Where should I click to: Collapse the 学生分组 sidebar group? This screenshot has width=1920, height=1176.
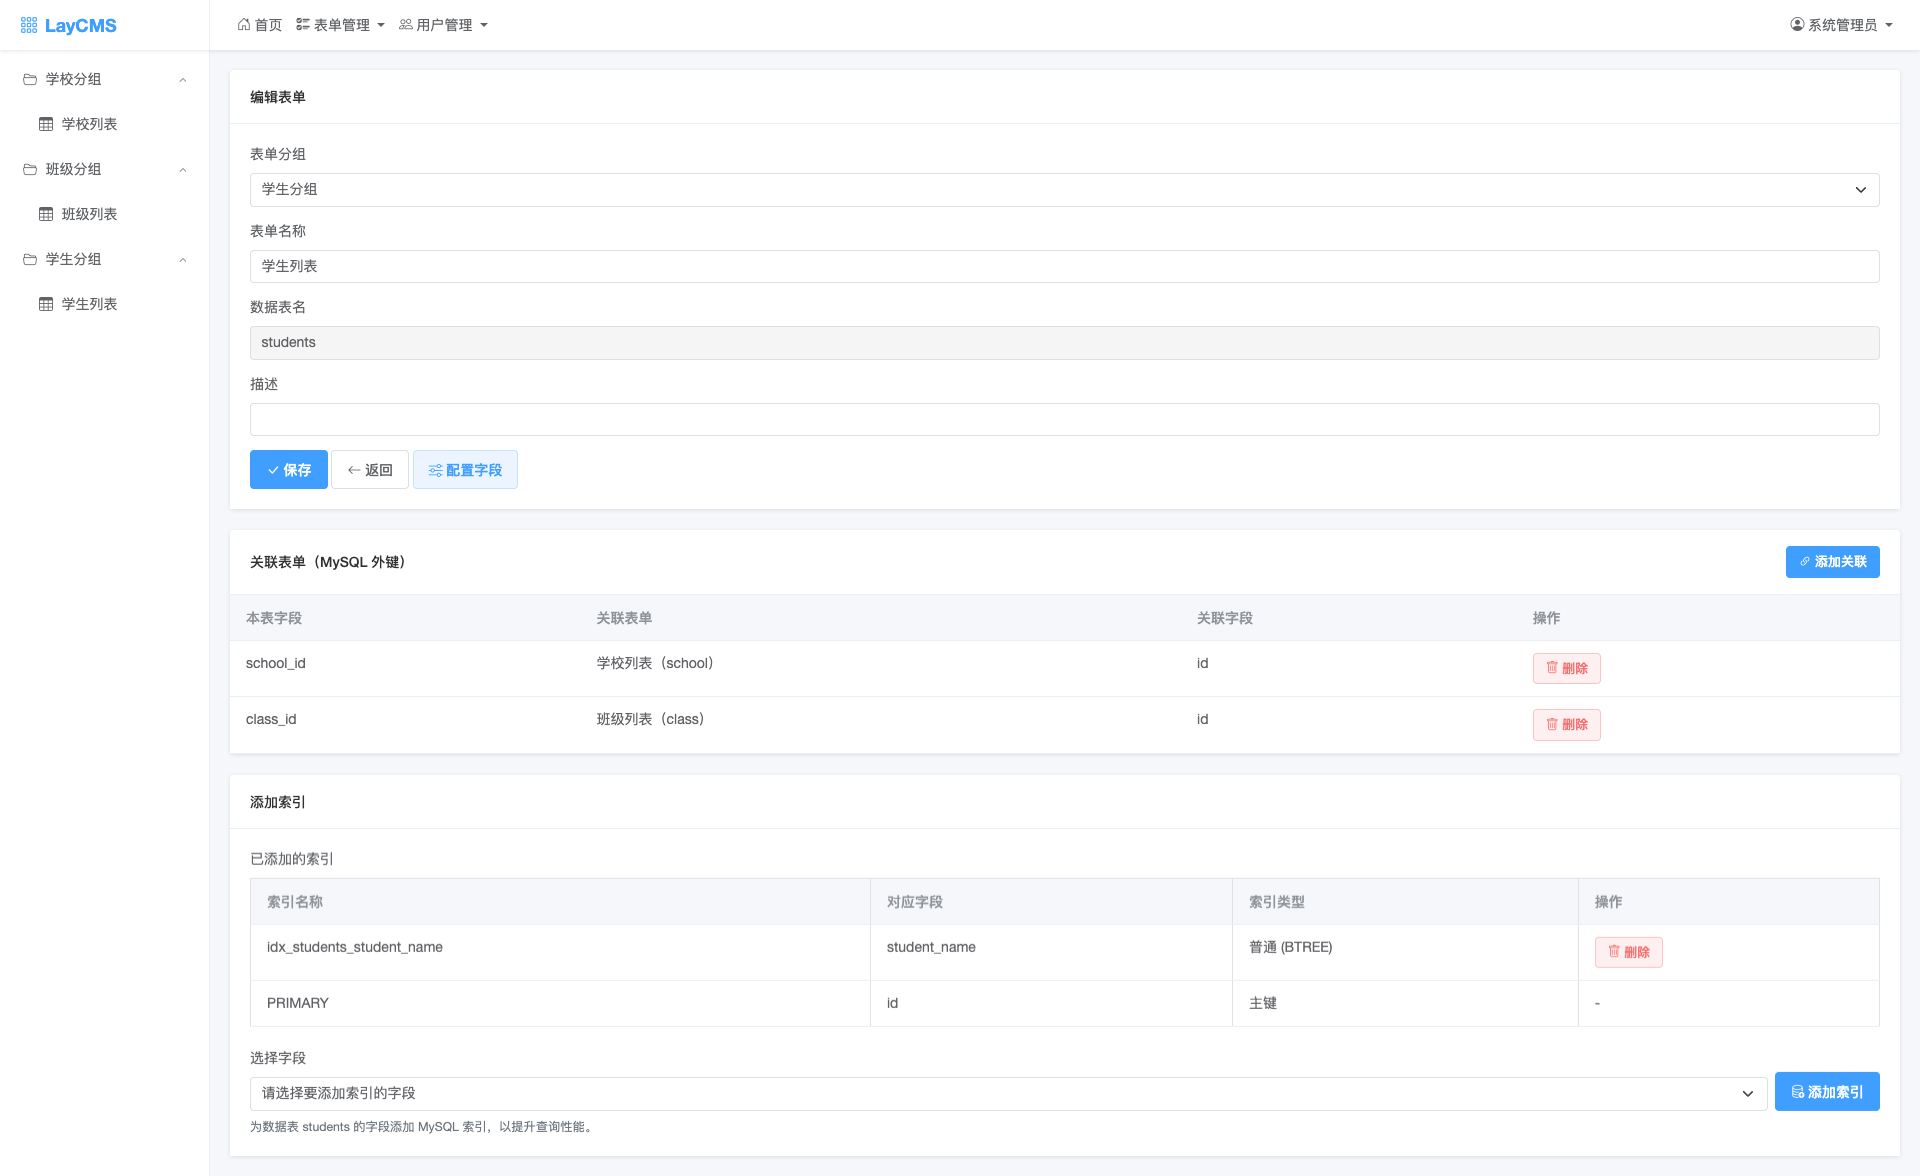click(x=183, y=260)
